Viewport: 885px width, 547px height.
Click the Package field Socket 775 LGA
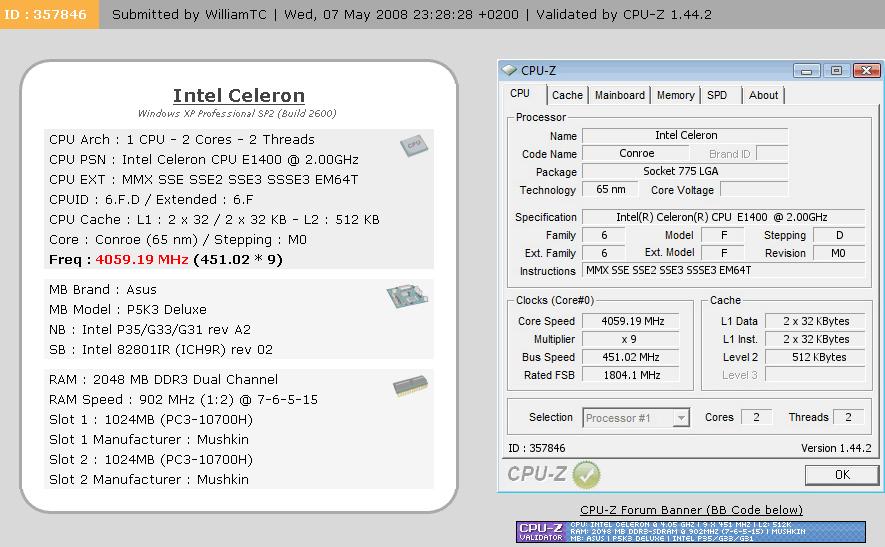(685, 172)
